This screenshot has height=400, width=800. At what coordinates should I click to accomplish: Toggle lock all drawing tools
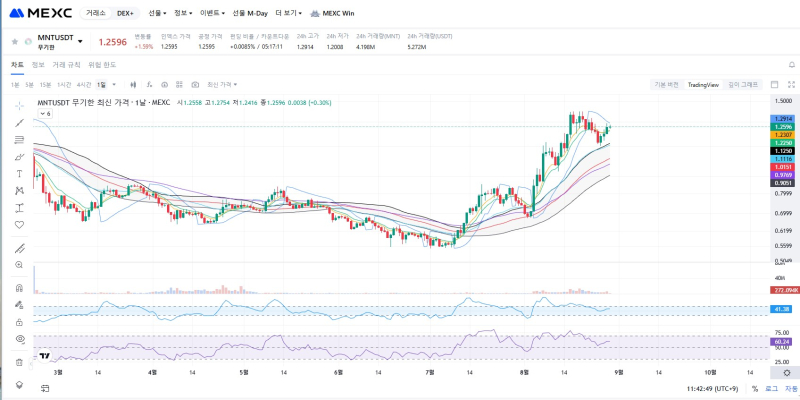click(x=19, y=322)
